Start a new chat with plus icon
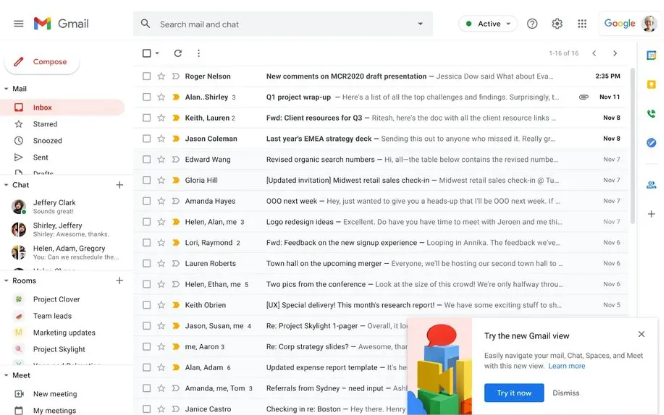This screenshot has width=664, height=415. [119, 185]
